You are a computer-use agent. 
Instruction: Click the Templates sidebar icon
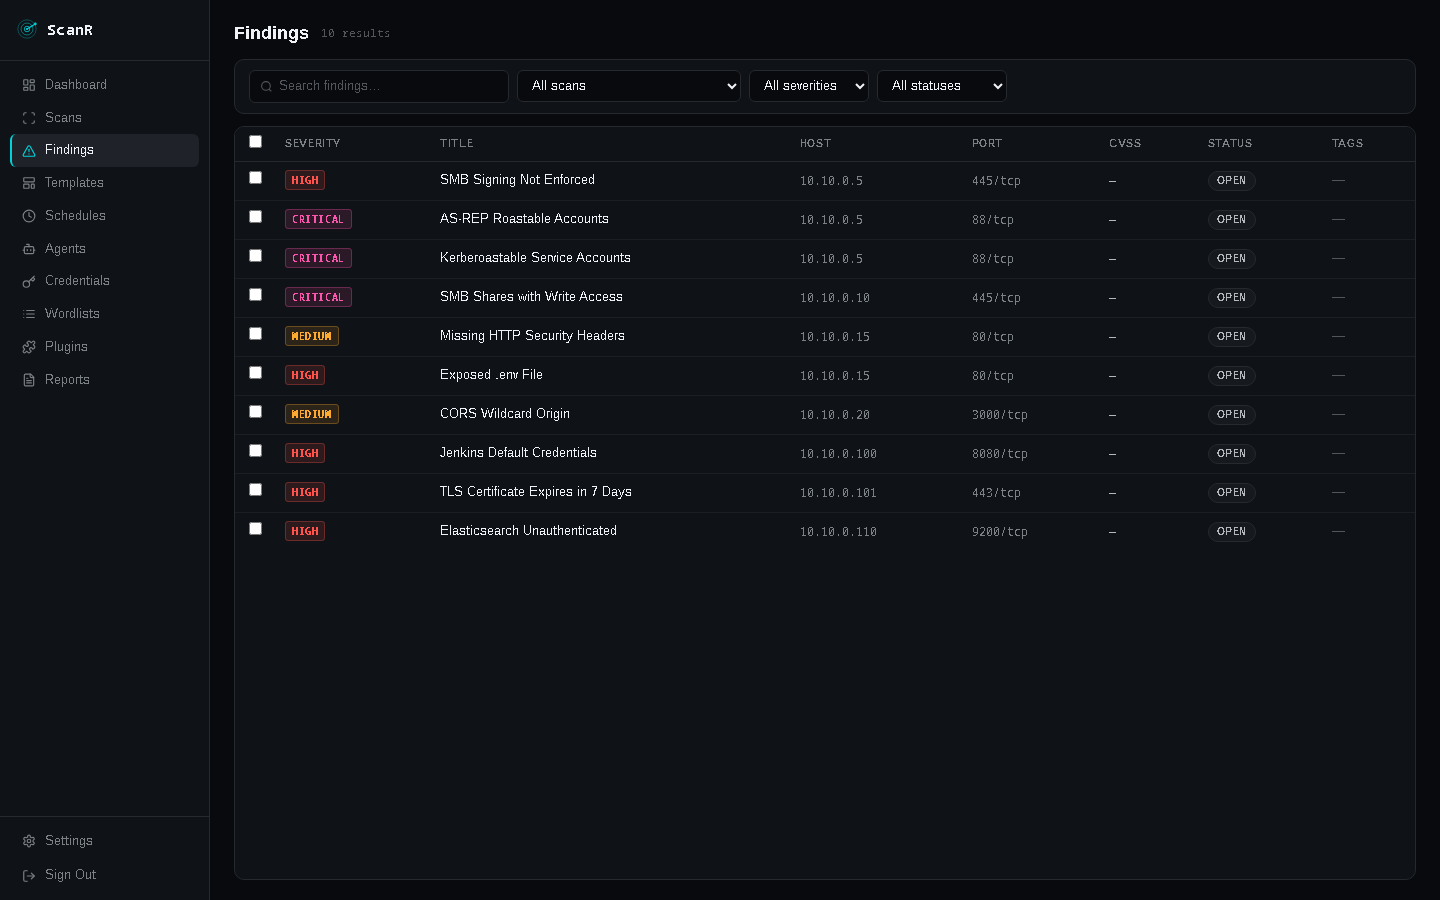click(29, 183)
